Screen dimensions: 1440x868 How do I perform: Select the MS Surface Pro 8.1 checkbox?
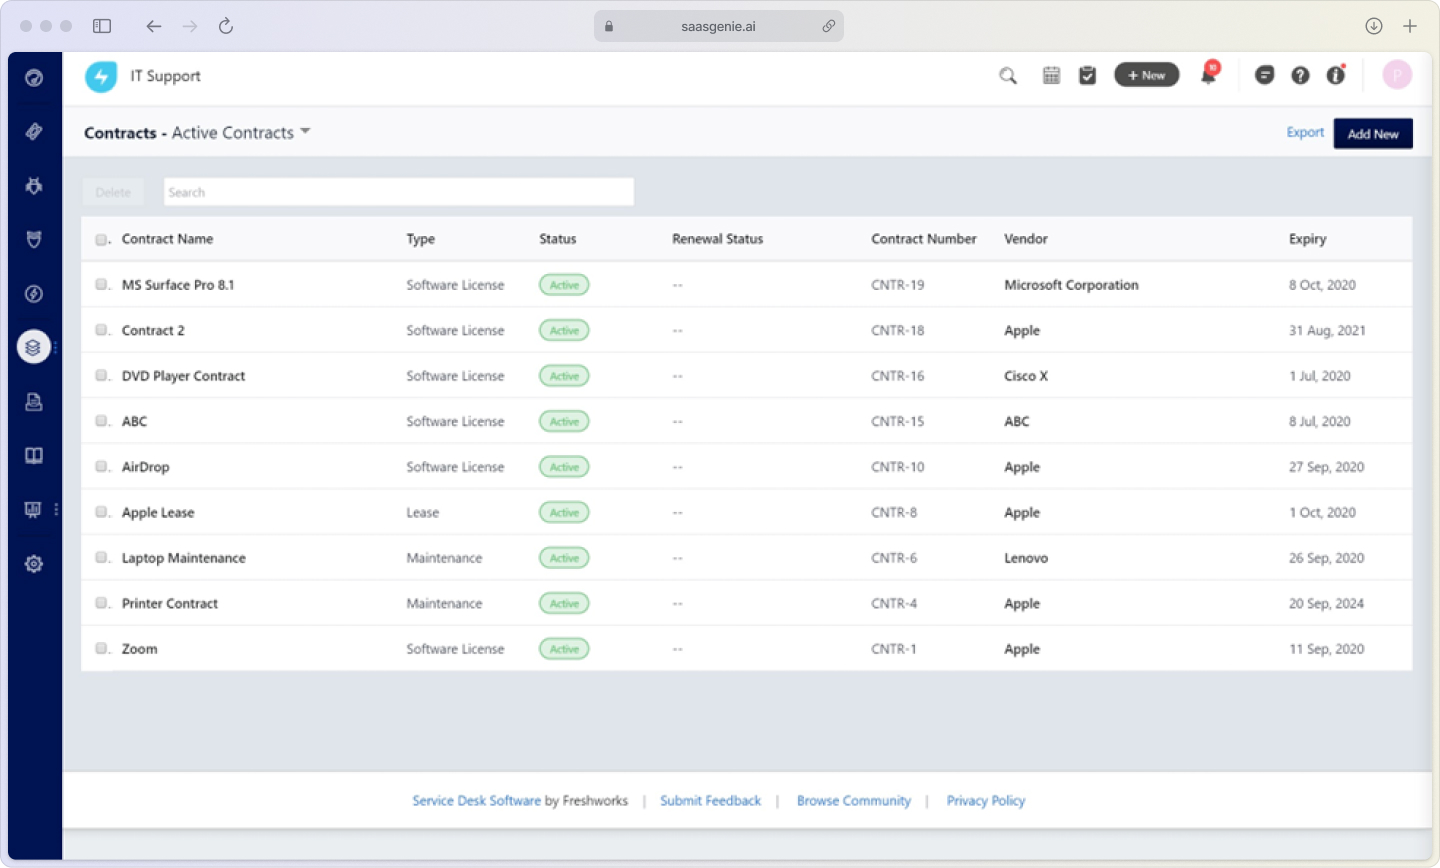[x=101, y=285]
